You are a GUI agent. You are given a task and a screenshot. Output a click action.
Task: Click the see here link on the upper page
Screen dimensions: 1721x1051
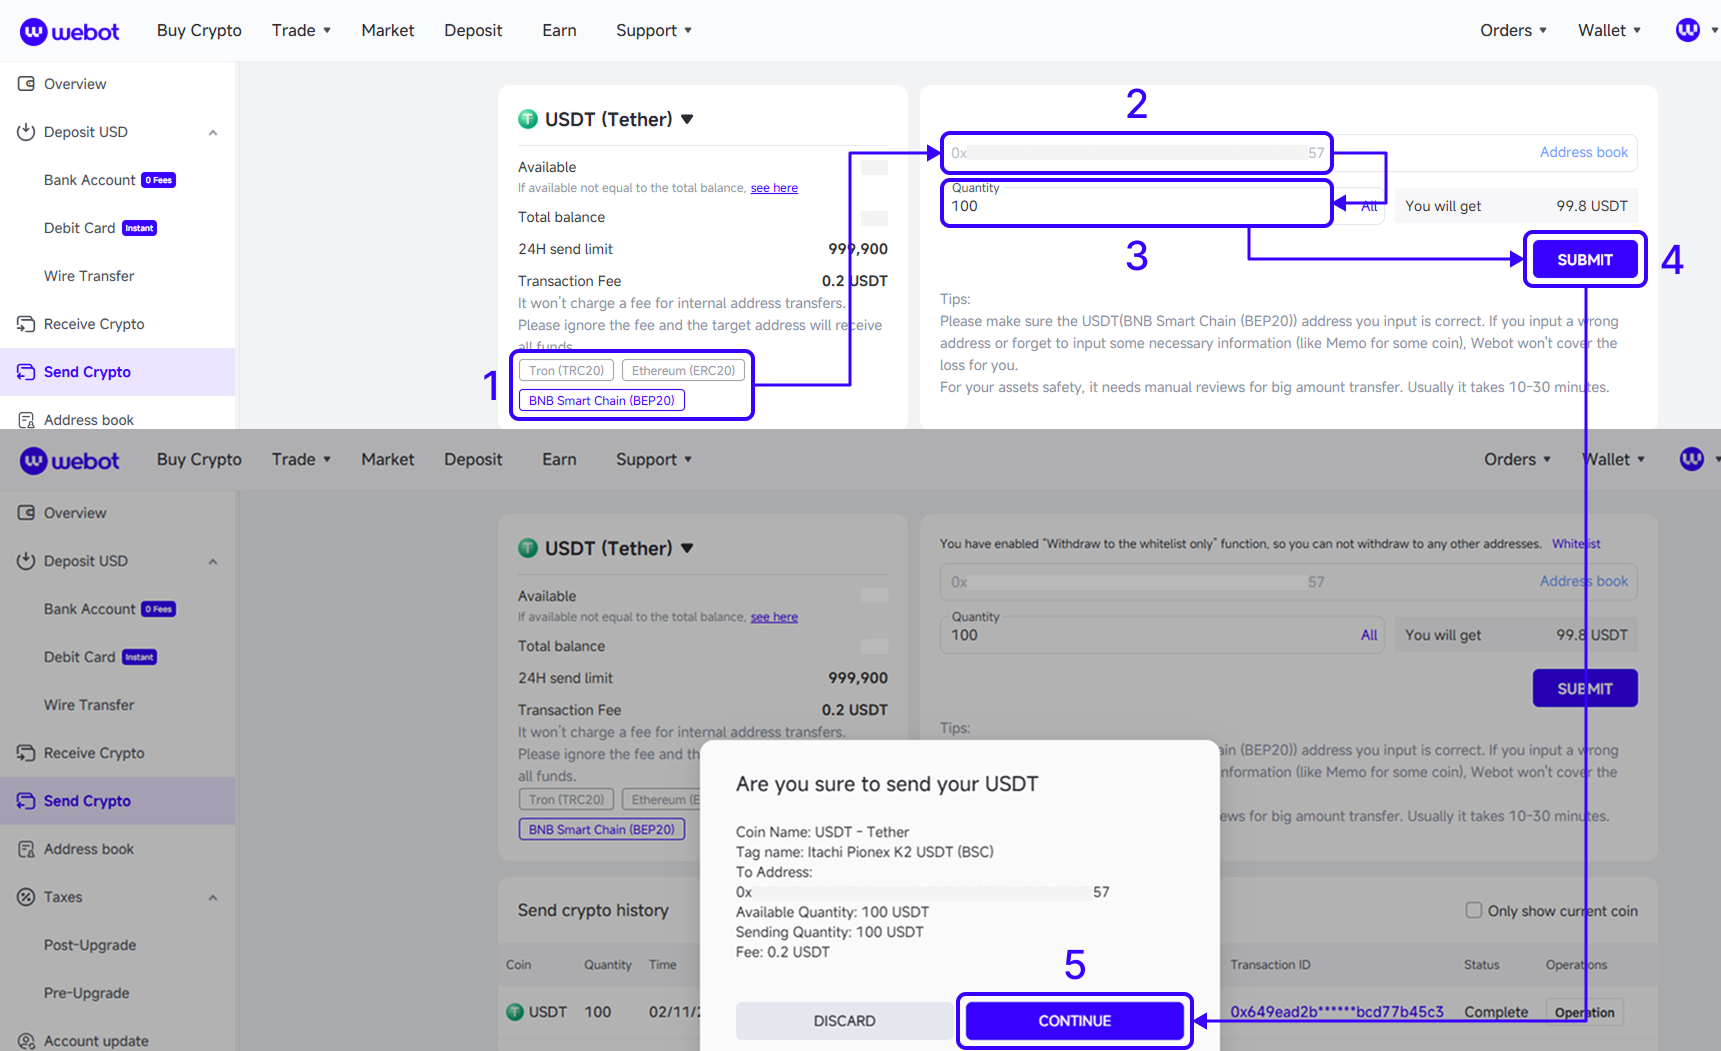774,188
